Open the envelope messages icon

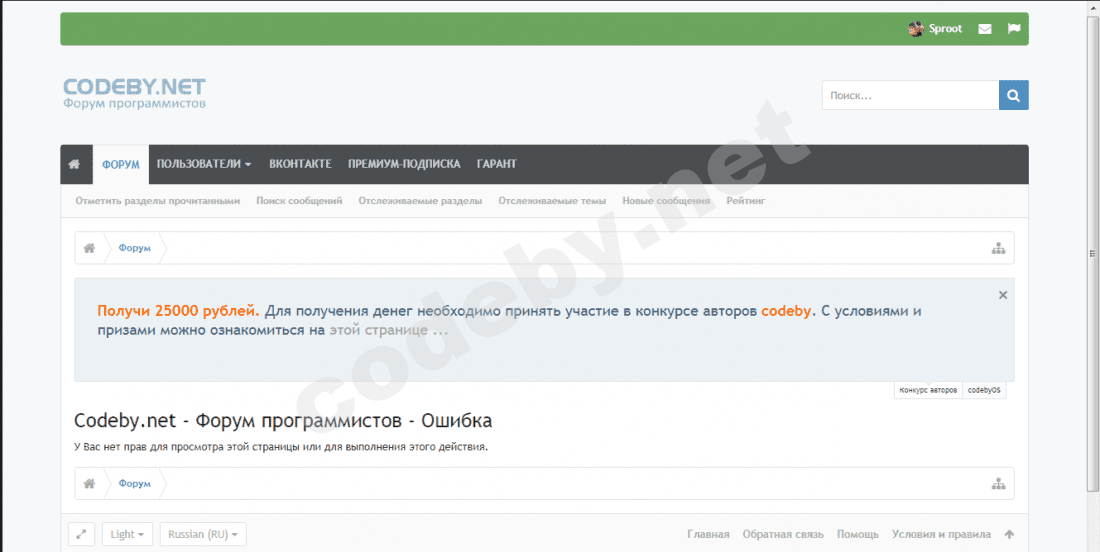[x=985, y=29]
